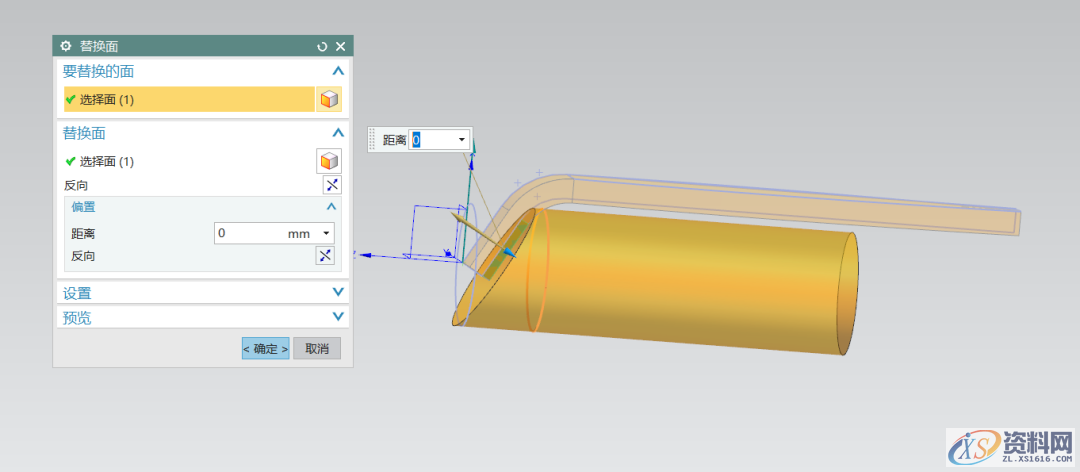
Task: Click the face cube icon under 要替换的面
Action: point(329,99)
